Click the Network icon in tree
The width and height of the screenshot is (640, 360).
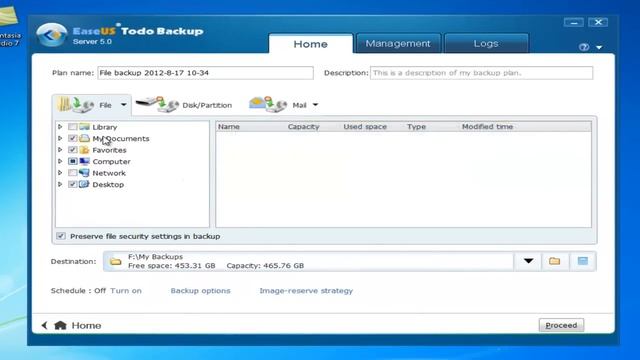pyautogui.click(x=84, y=173)
